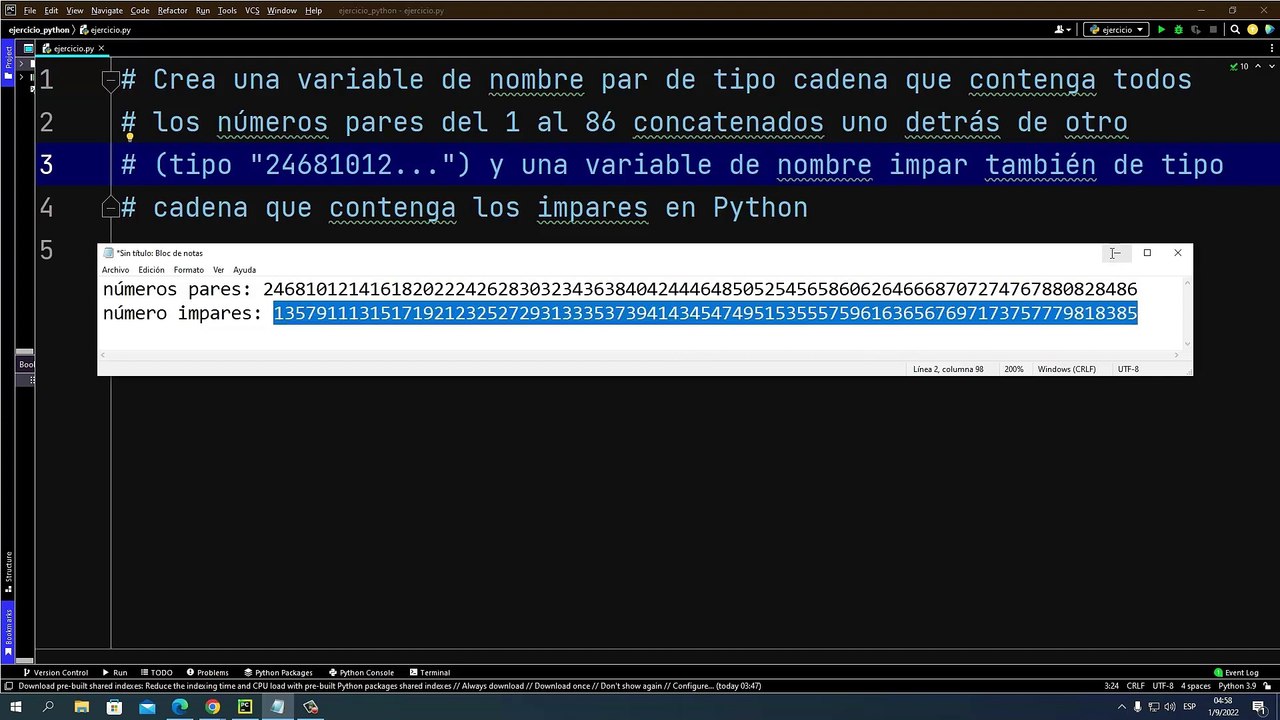Click the Python 3.9 interpreter selector
Screen dimensions: 1280x720
coord(1237,686)
